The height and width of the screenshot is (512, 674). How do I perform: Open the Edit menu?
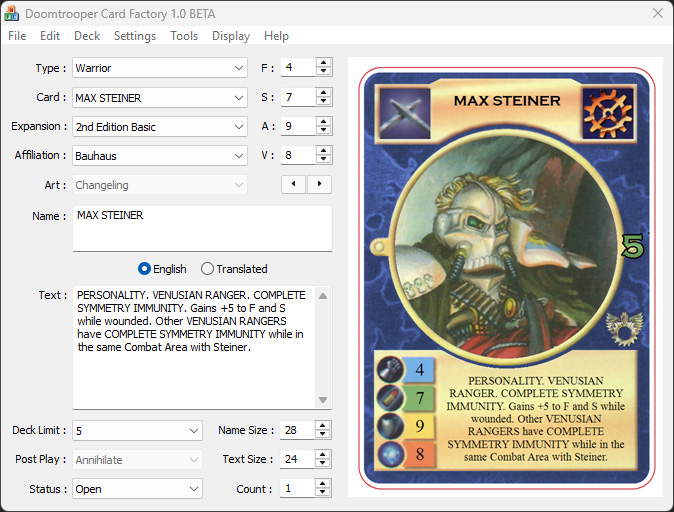tap(50, 36)
